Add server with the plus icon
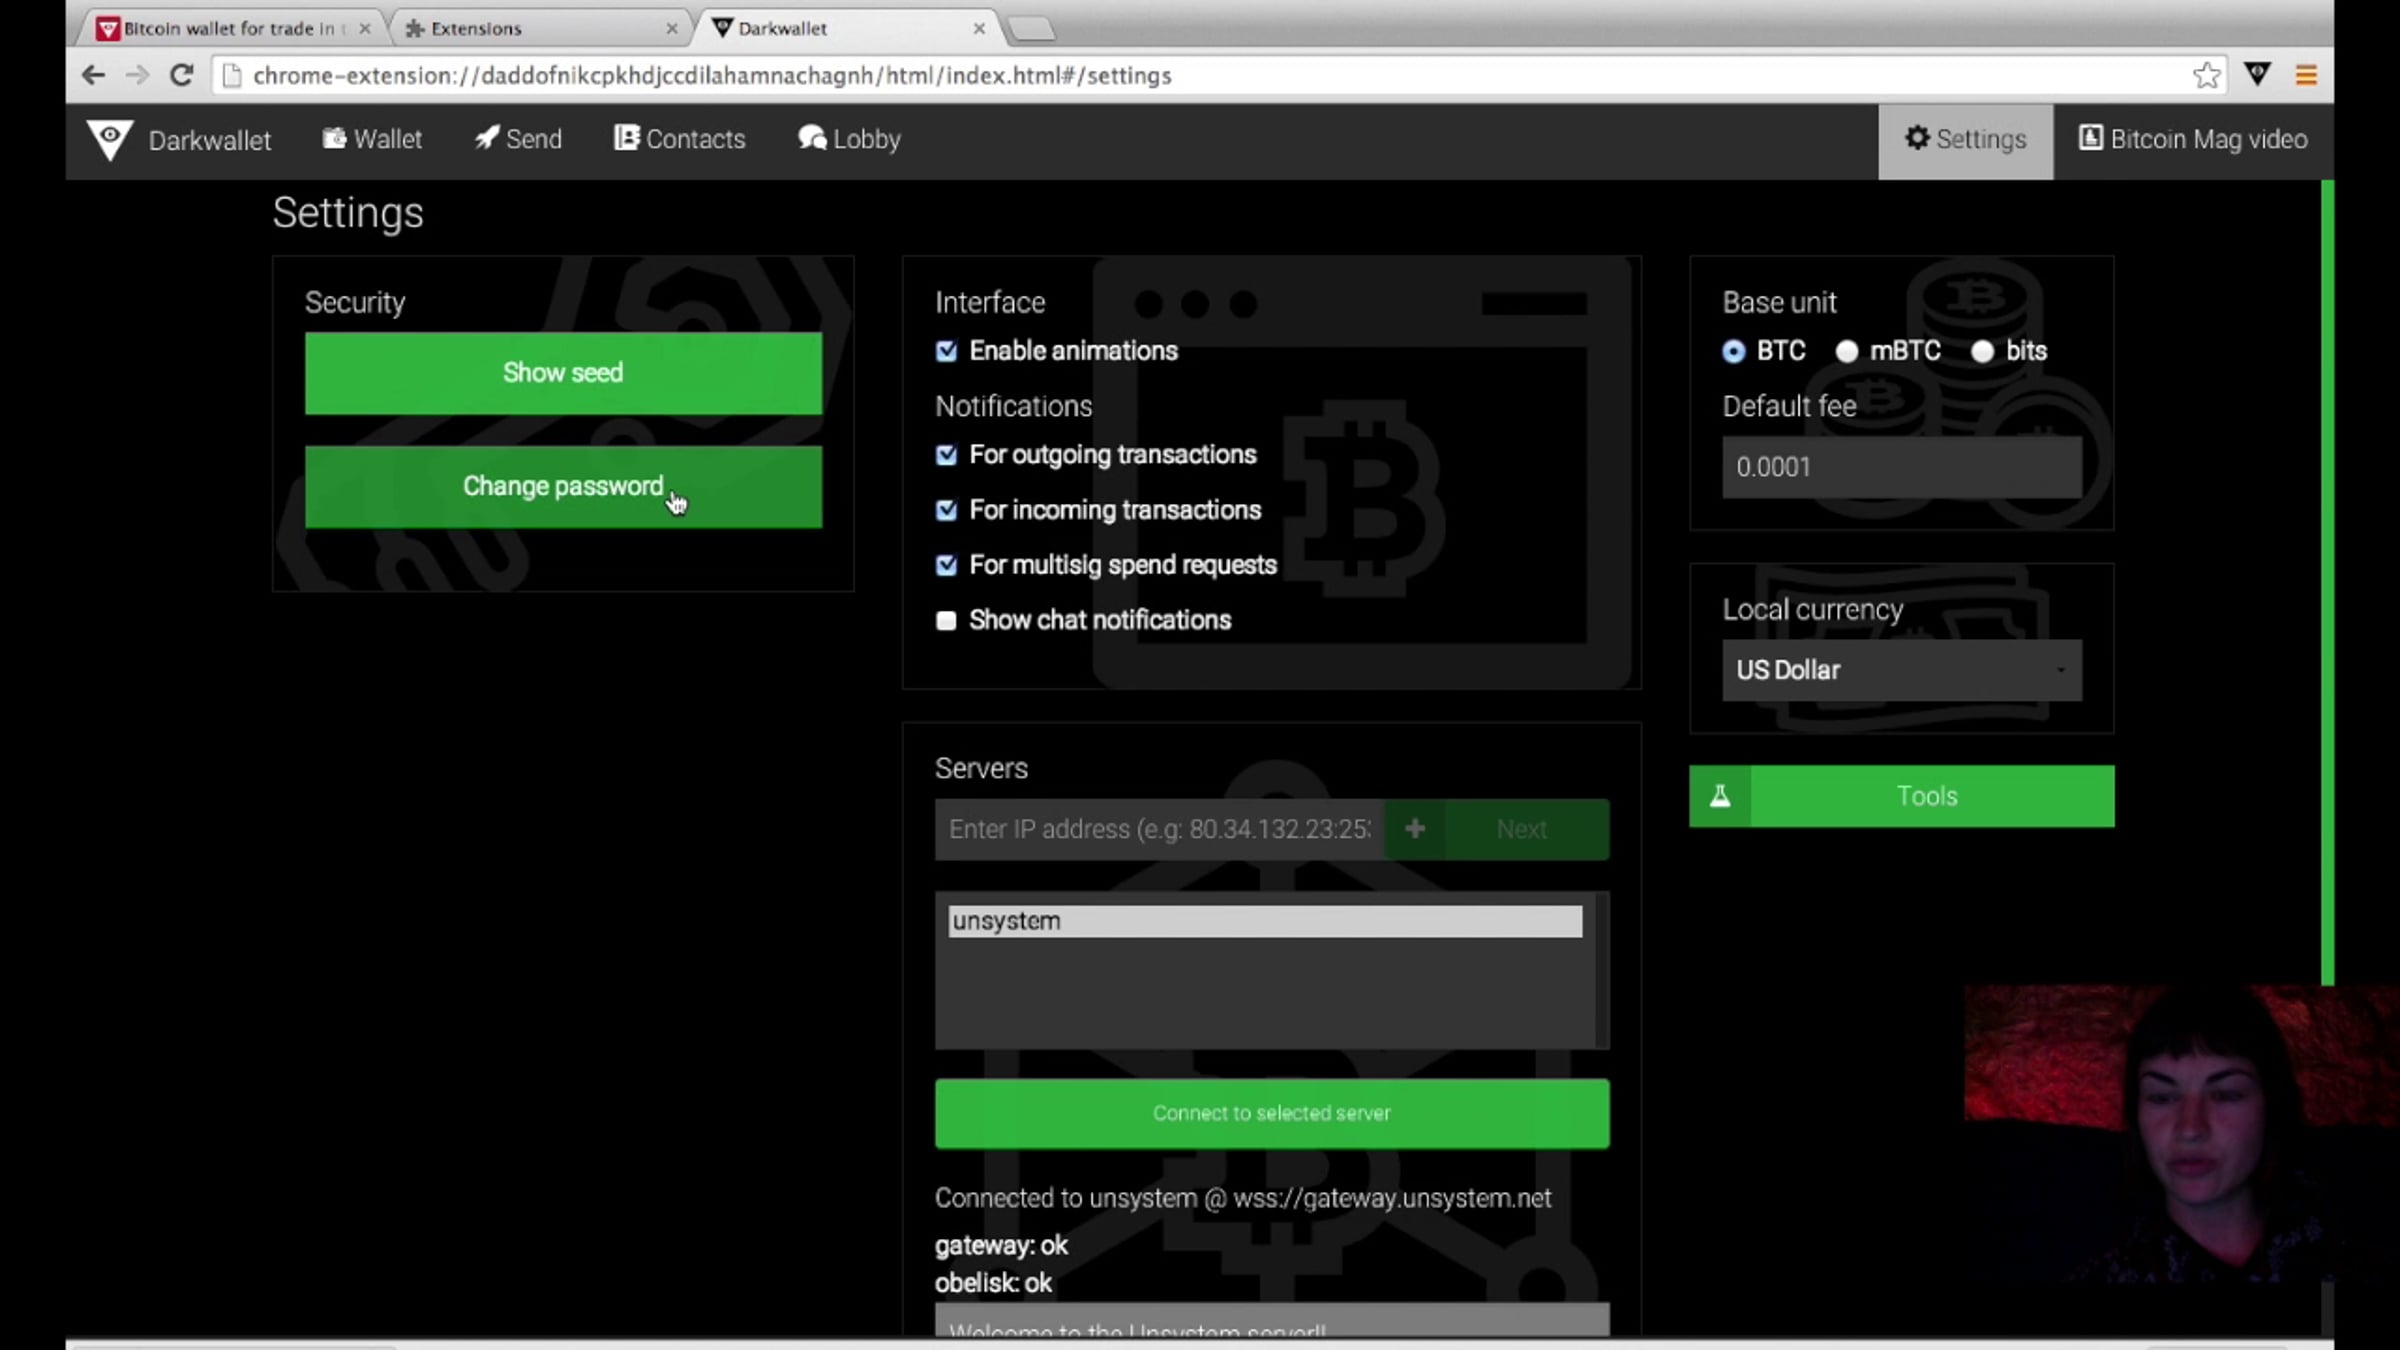 click(1414, 829)
